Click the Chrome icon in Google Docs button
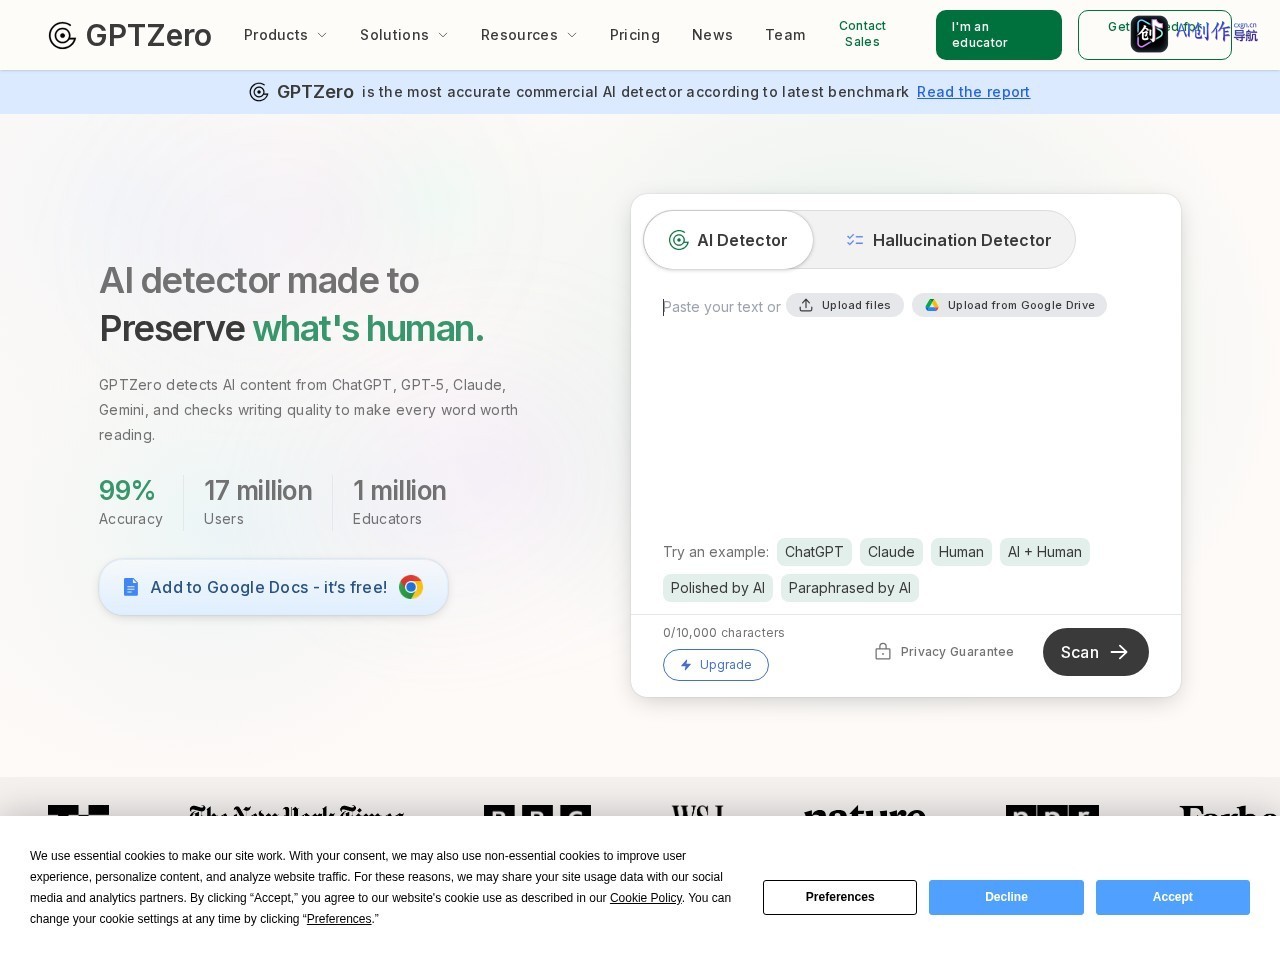The width and height of the screenshot is (1280, 960). [411, 587]
